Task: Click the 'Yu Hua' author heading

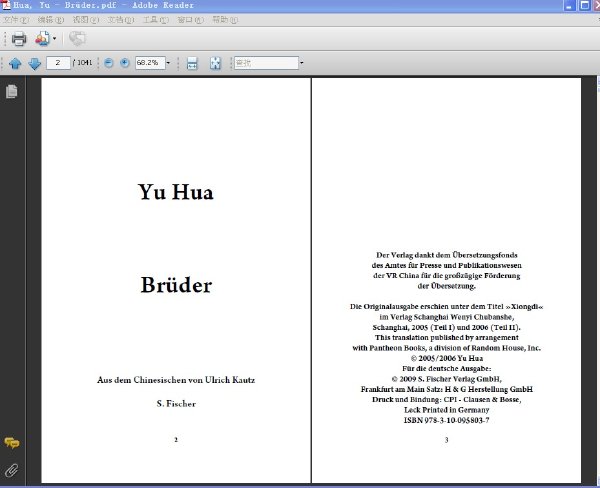Action: 176,192
